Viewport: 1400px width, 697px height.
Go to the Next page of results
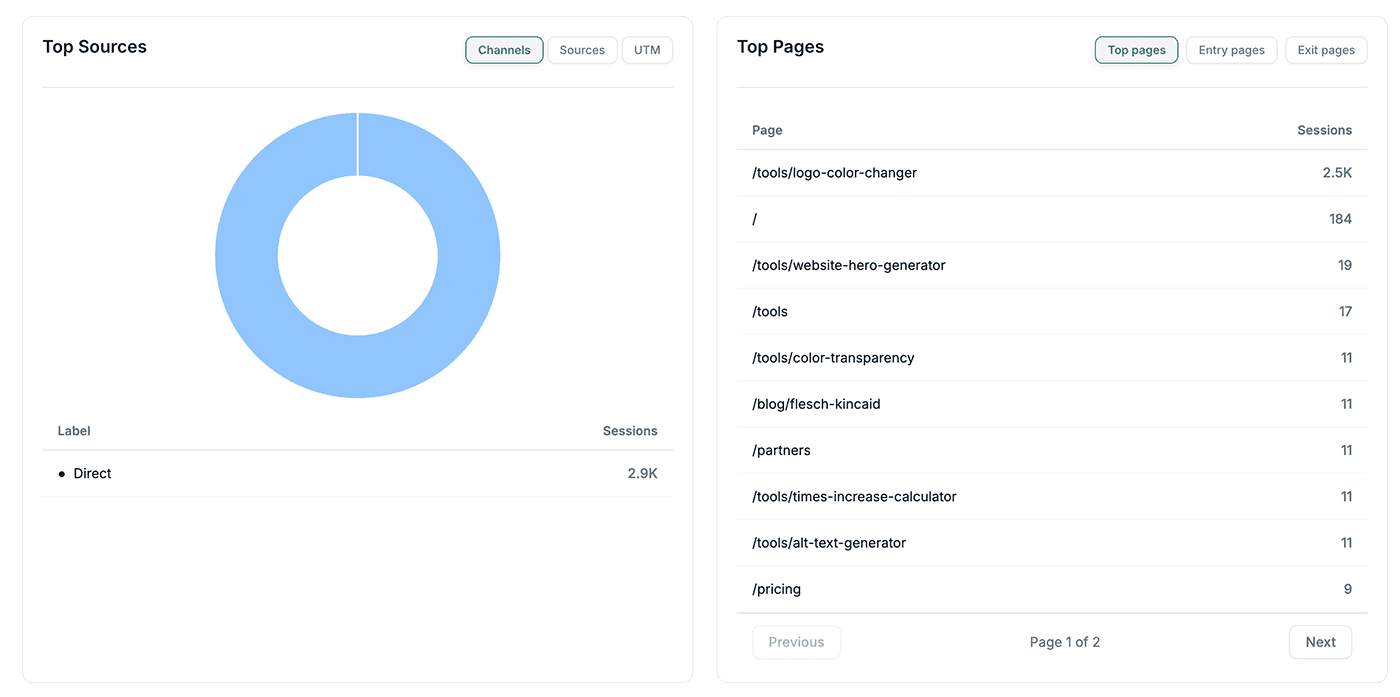coord(1320,642)
